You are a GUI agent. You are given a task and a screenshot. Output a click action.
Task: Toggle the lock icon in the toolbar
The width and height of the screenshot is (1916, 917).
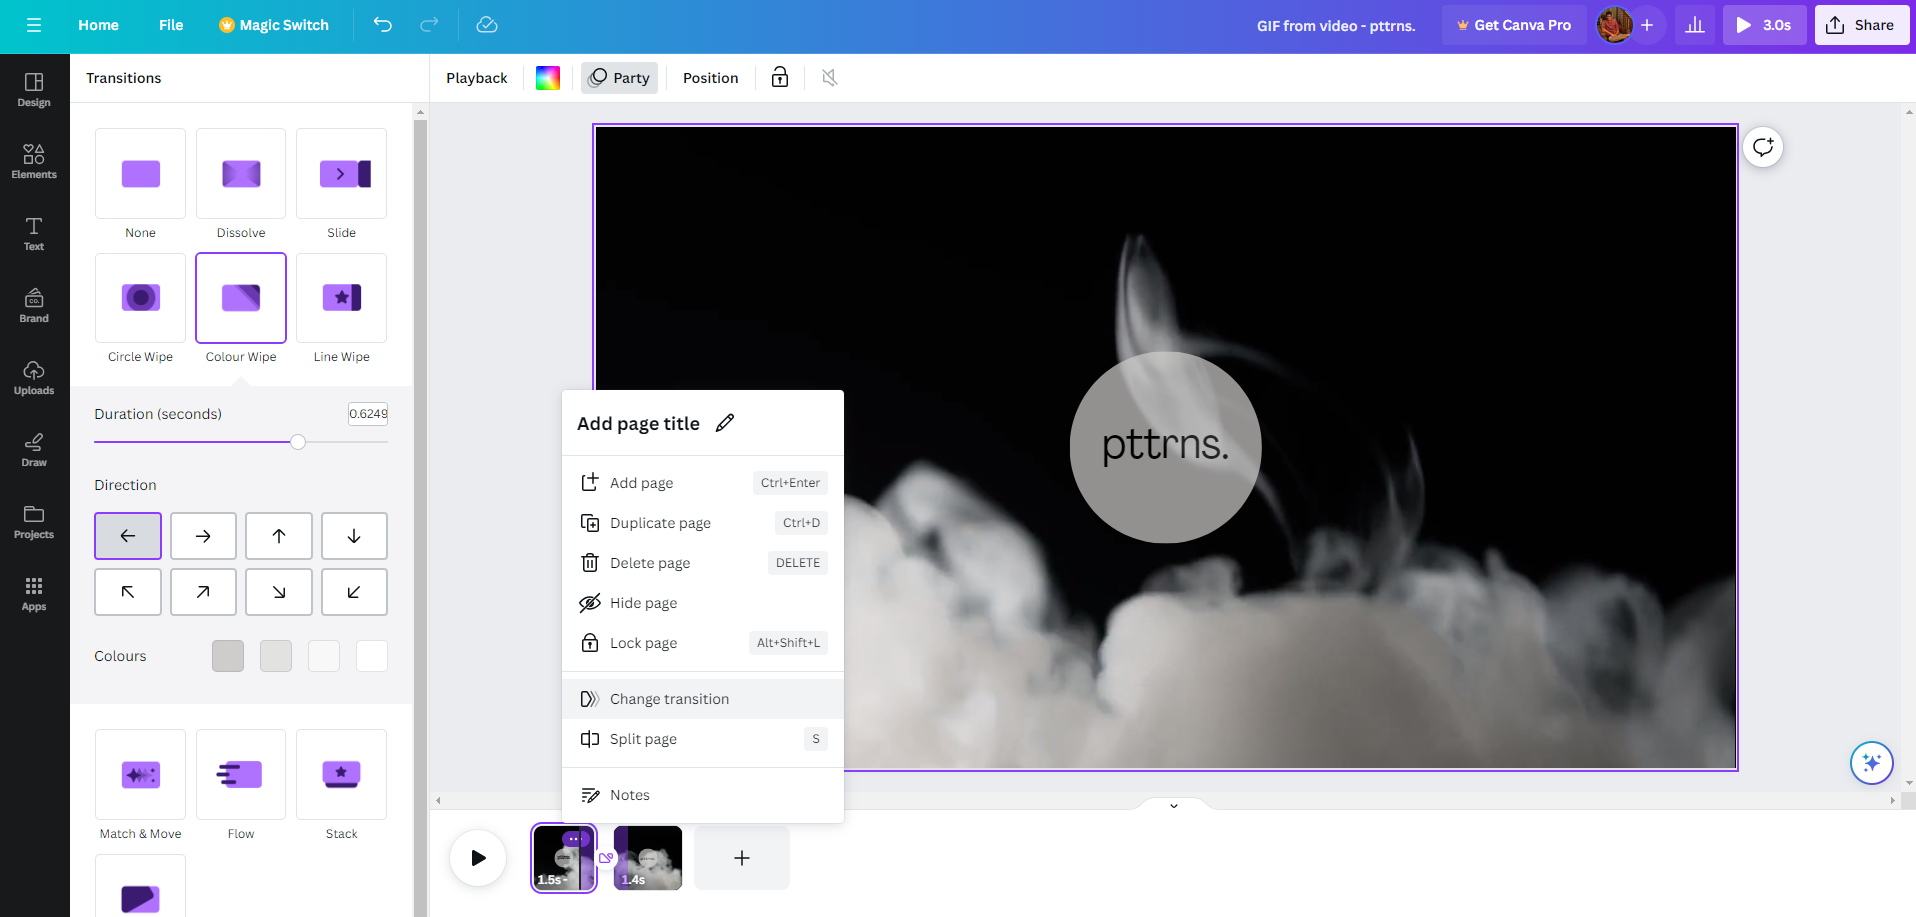pos(780,78)
